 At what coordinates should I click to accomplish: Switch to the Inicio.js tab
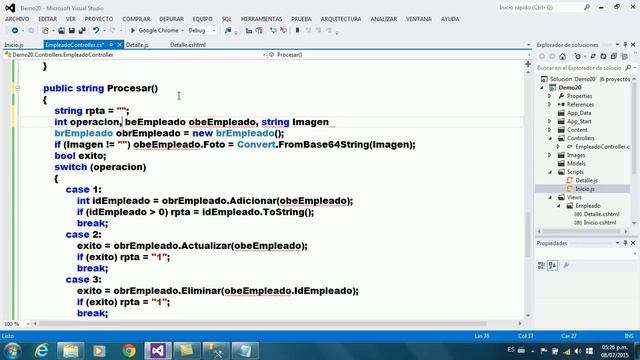tap(14, 45)
